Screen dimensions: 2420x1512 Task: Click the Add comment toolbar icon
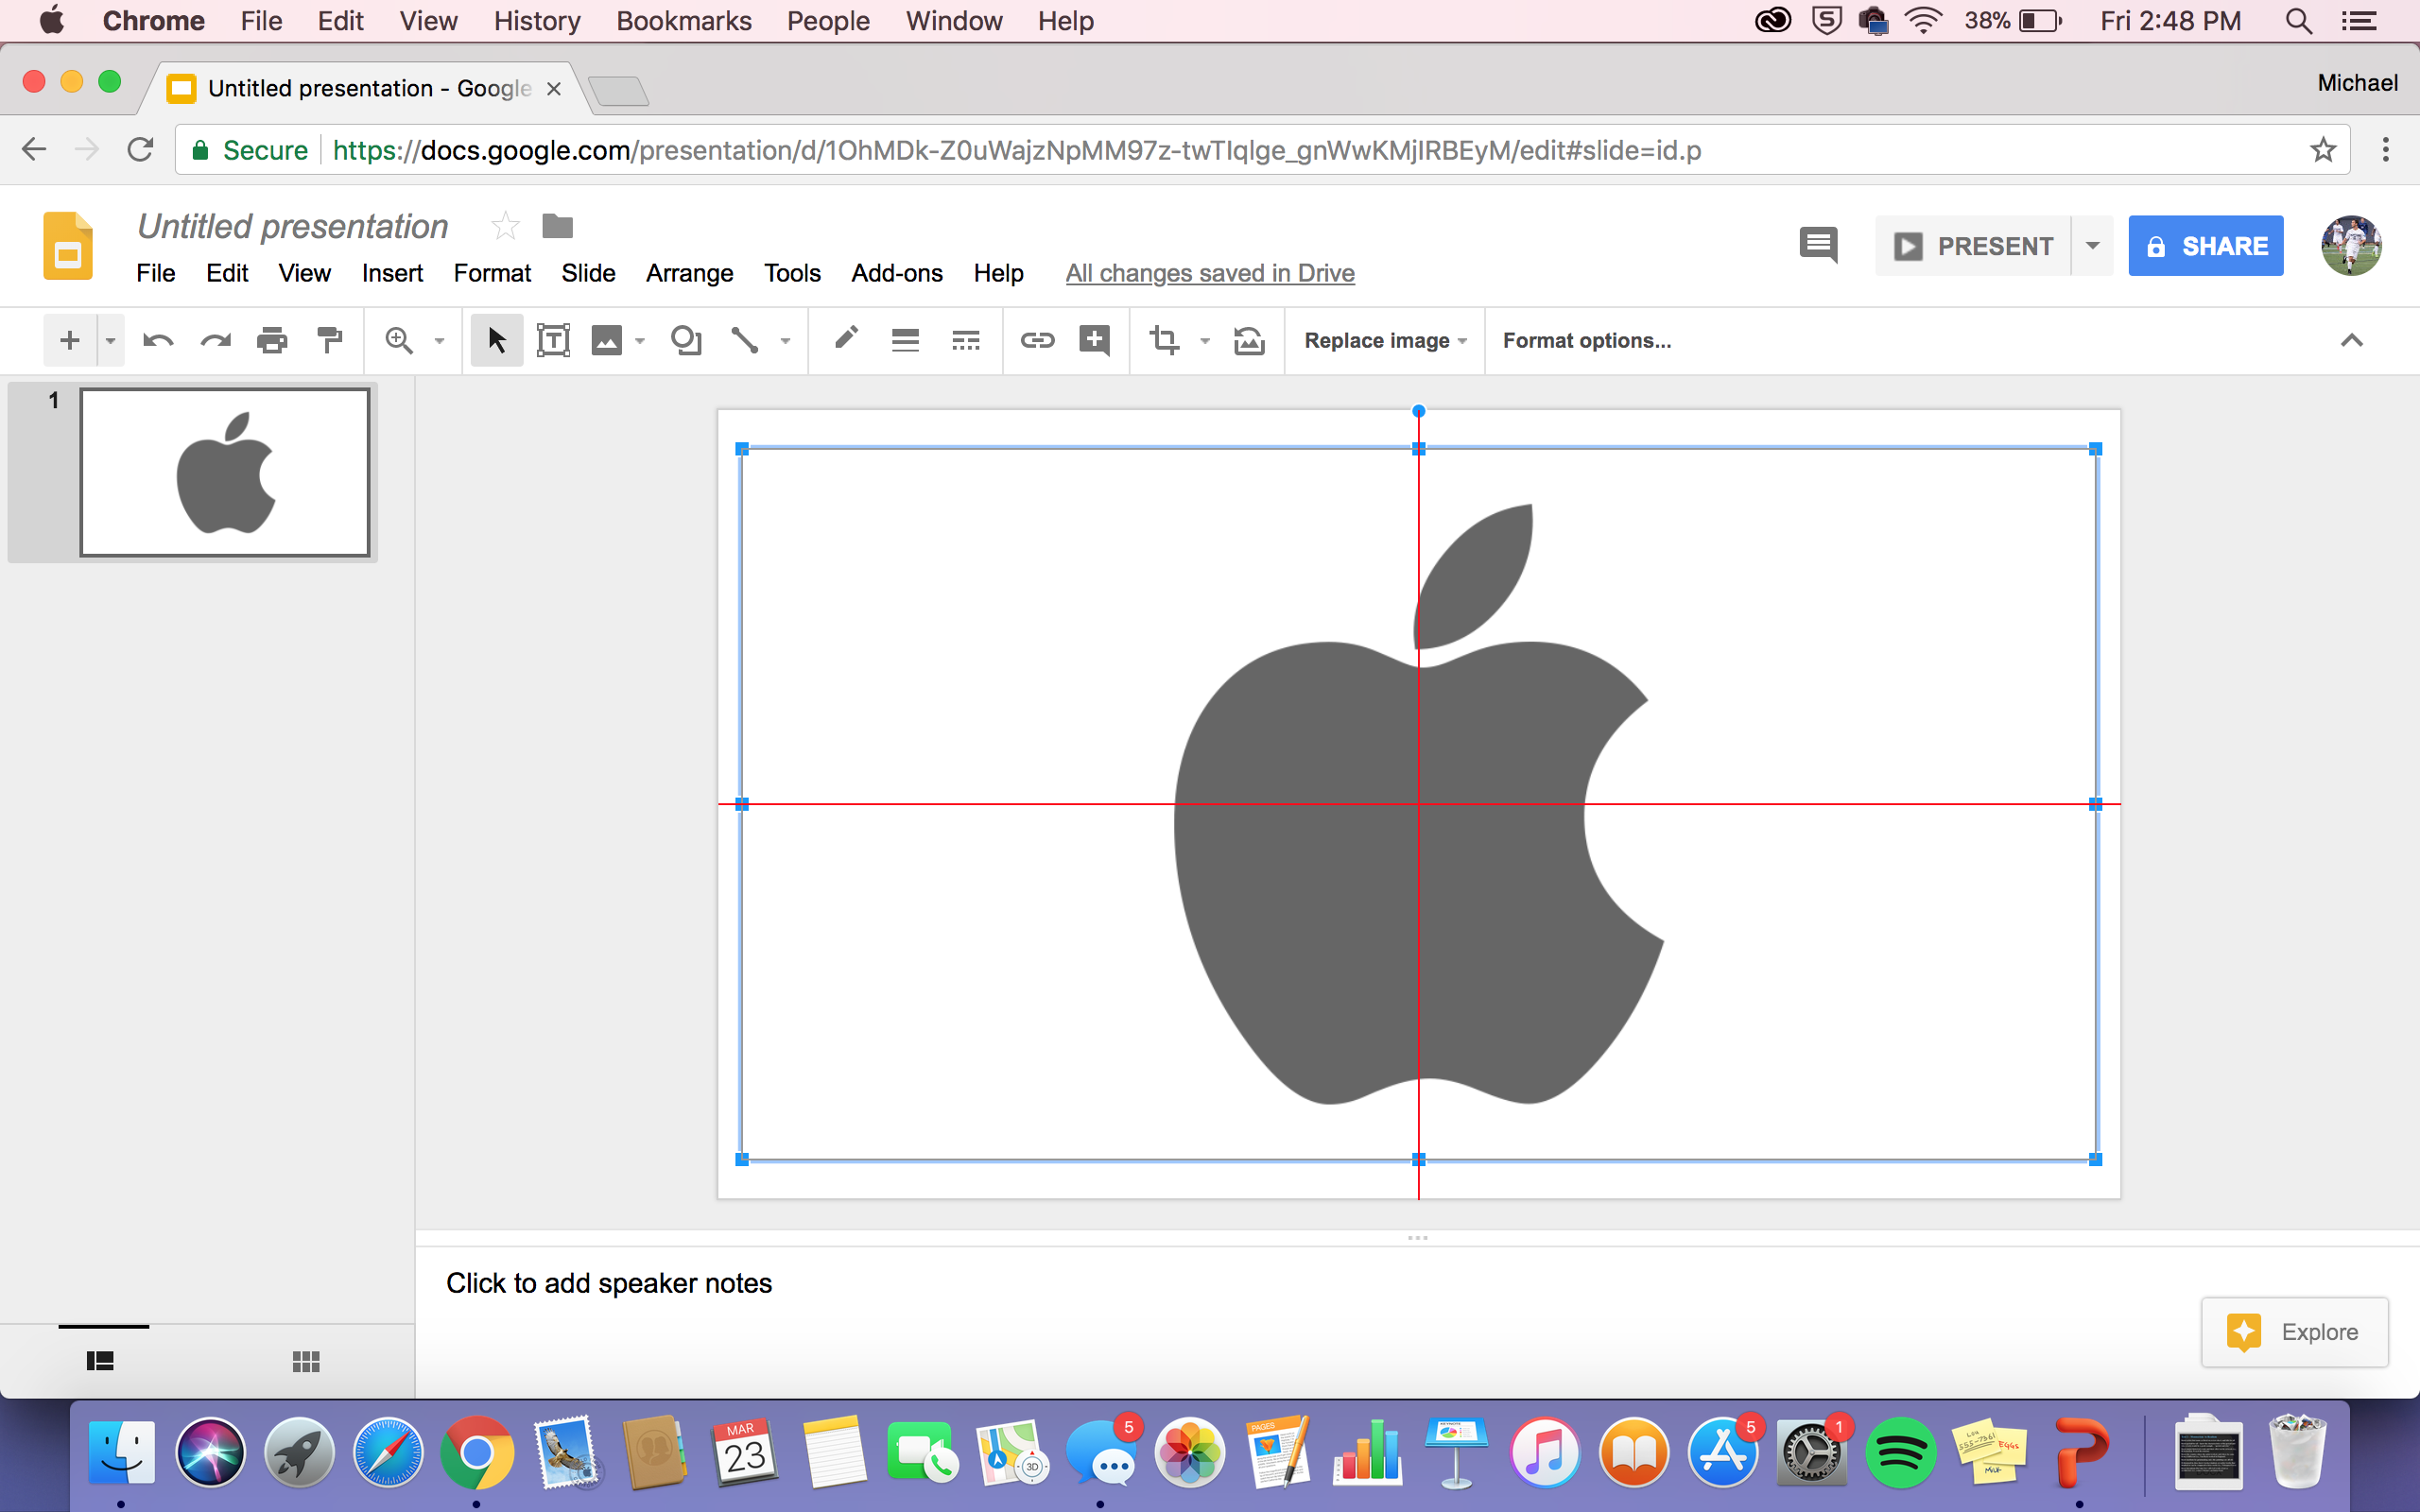pyautogui.click(x=1095, y=341)
